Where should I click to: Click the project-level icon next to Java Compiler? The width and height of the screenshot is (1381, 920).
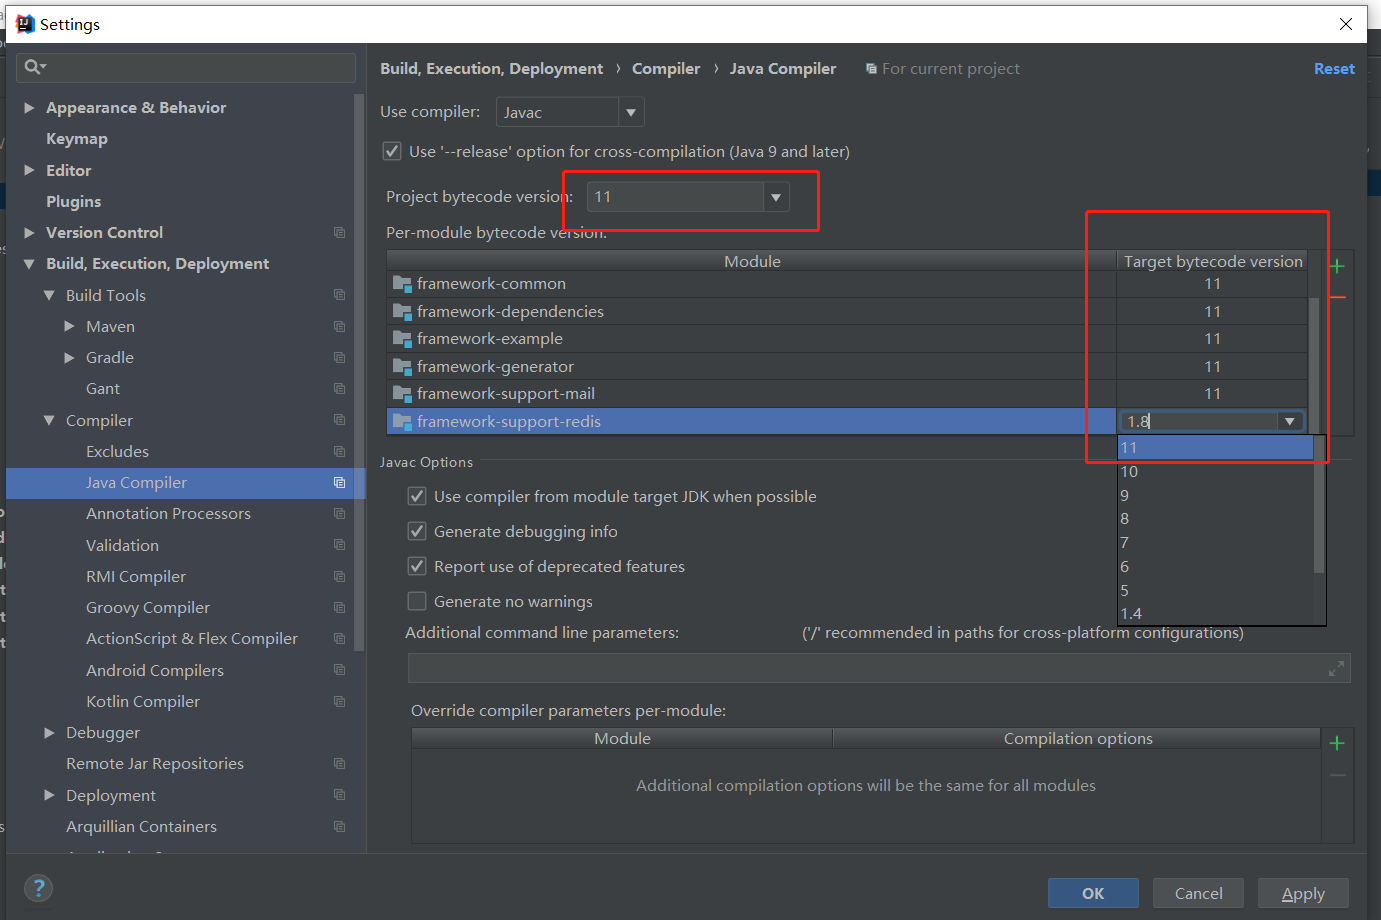[339, 482]
